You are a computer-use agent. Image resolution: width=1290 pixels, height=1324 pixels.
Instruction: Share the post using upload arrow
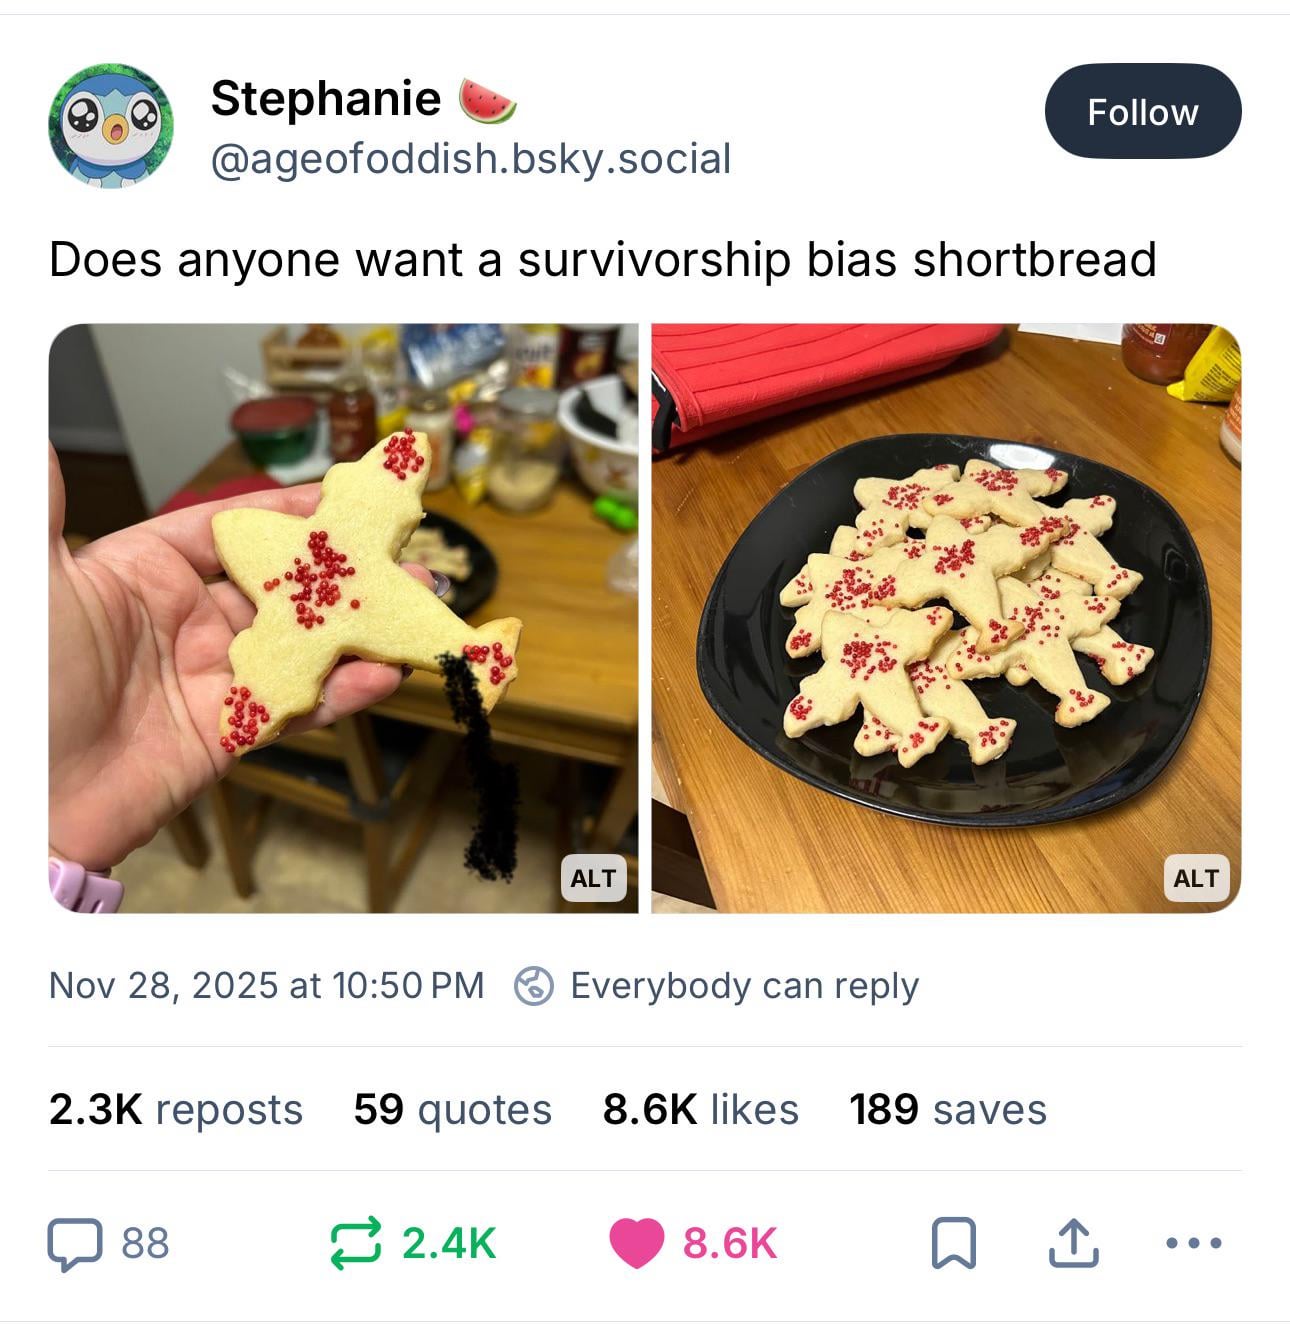coord(1073,1243)
